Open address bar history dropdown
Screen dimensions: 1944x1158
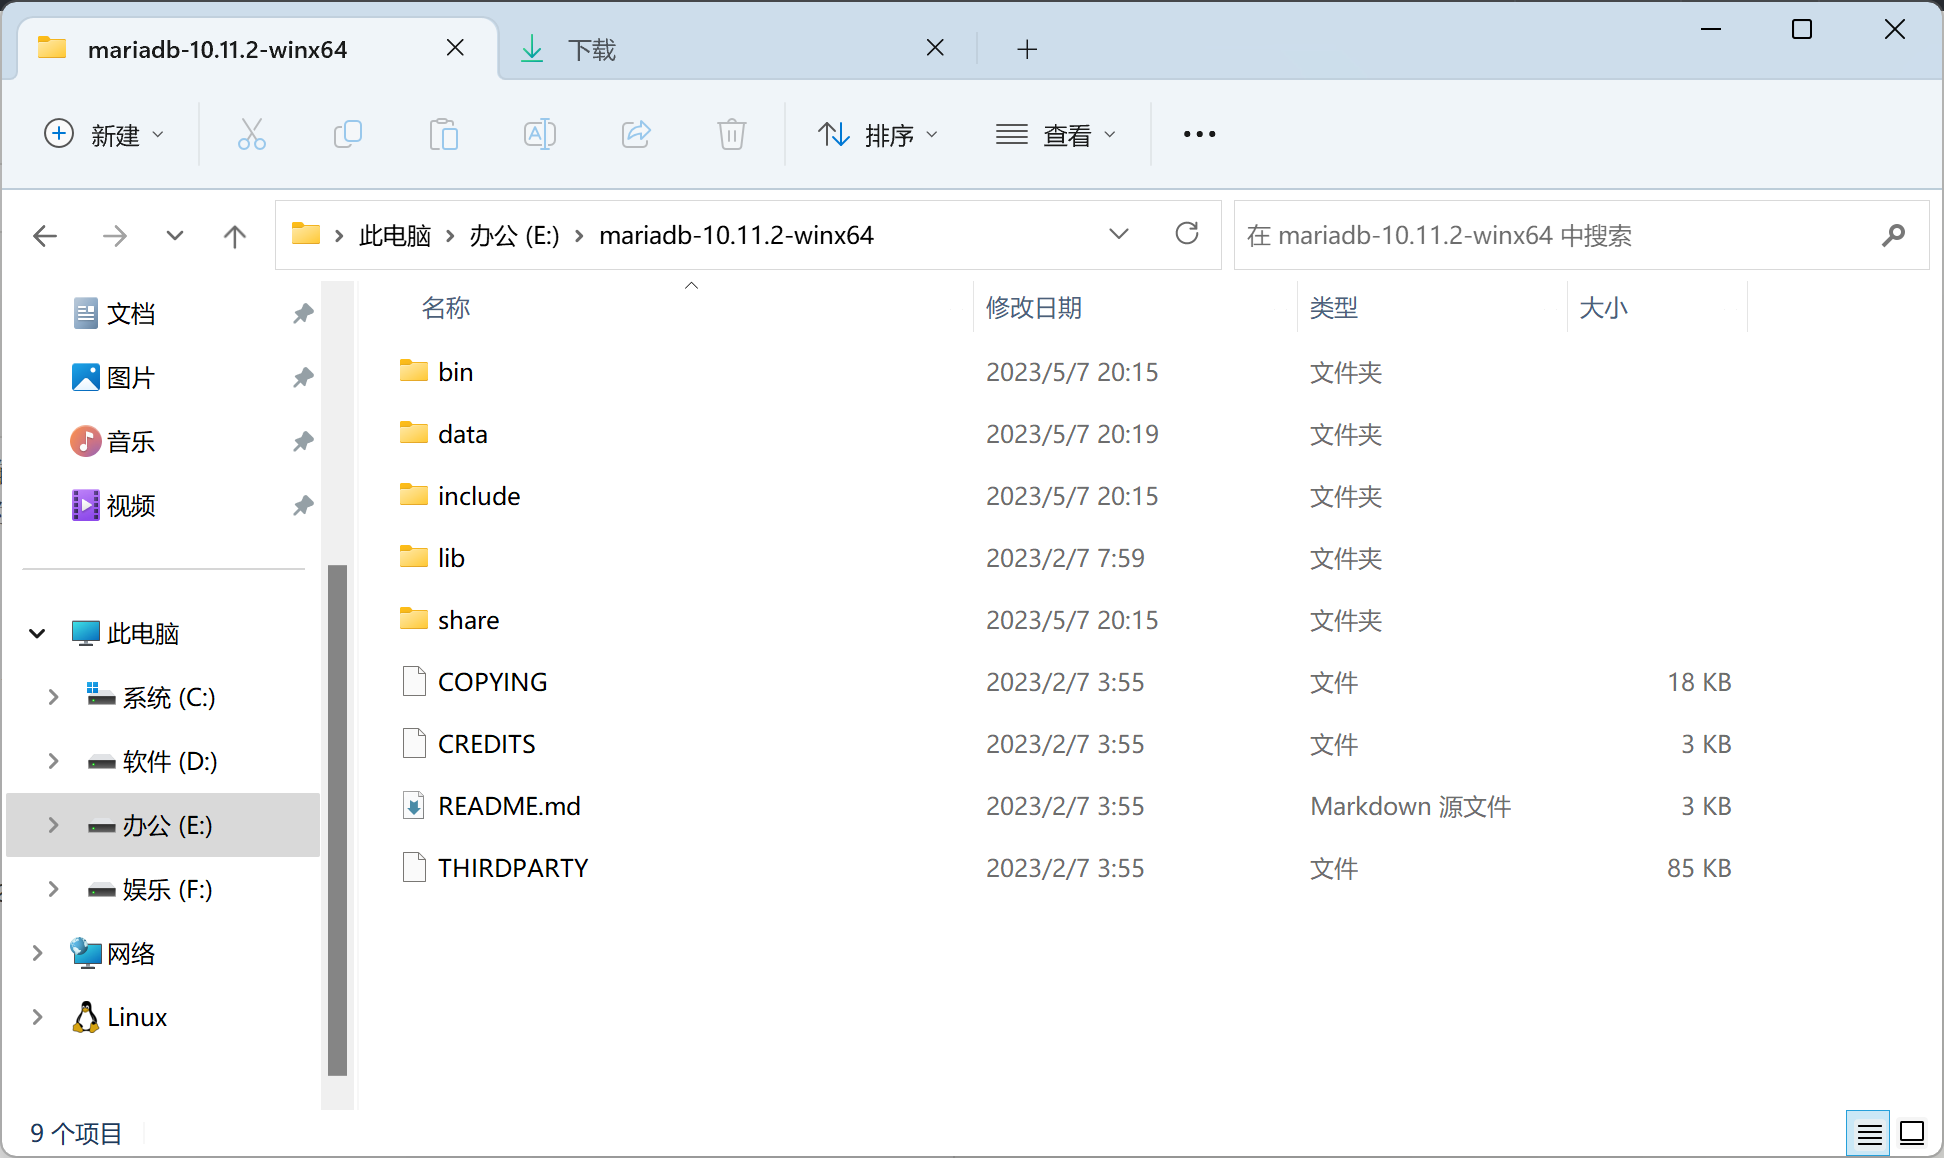(x=1119, y=234)
